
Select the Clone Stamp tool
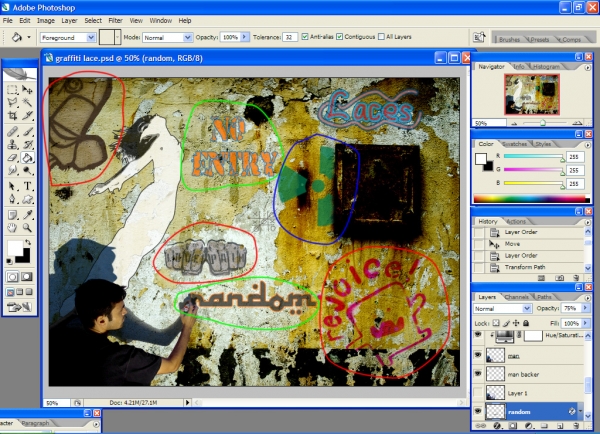(12, 145)
